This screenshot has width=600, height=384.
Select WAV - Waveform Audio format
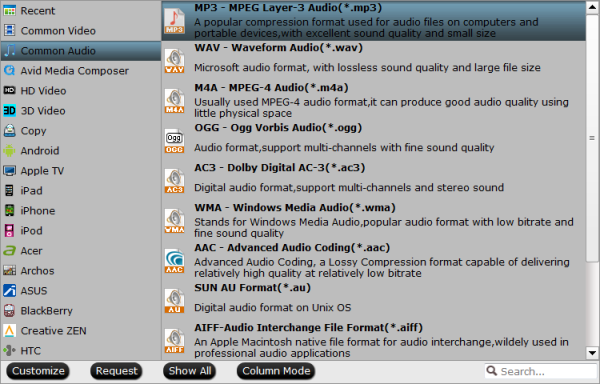coord(374,61)
